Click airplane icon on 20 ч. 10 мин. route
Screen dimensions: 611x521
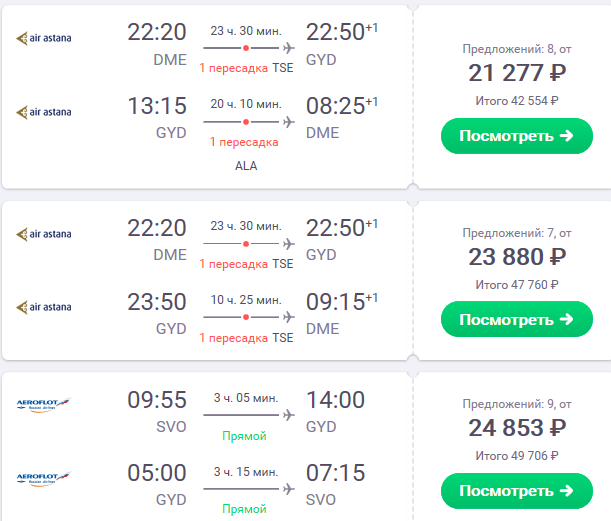[289, 121]
